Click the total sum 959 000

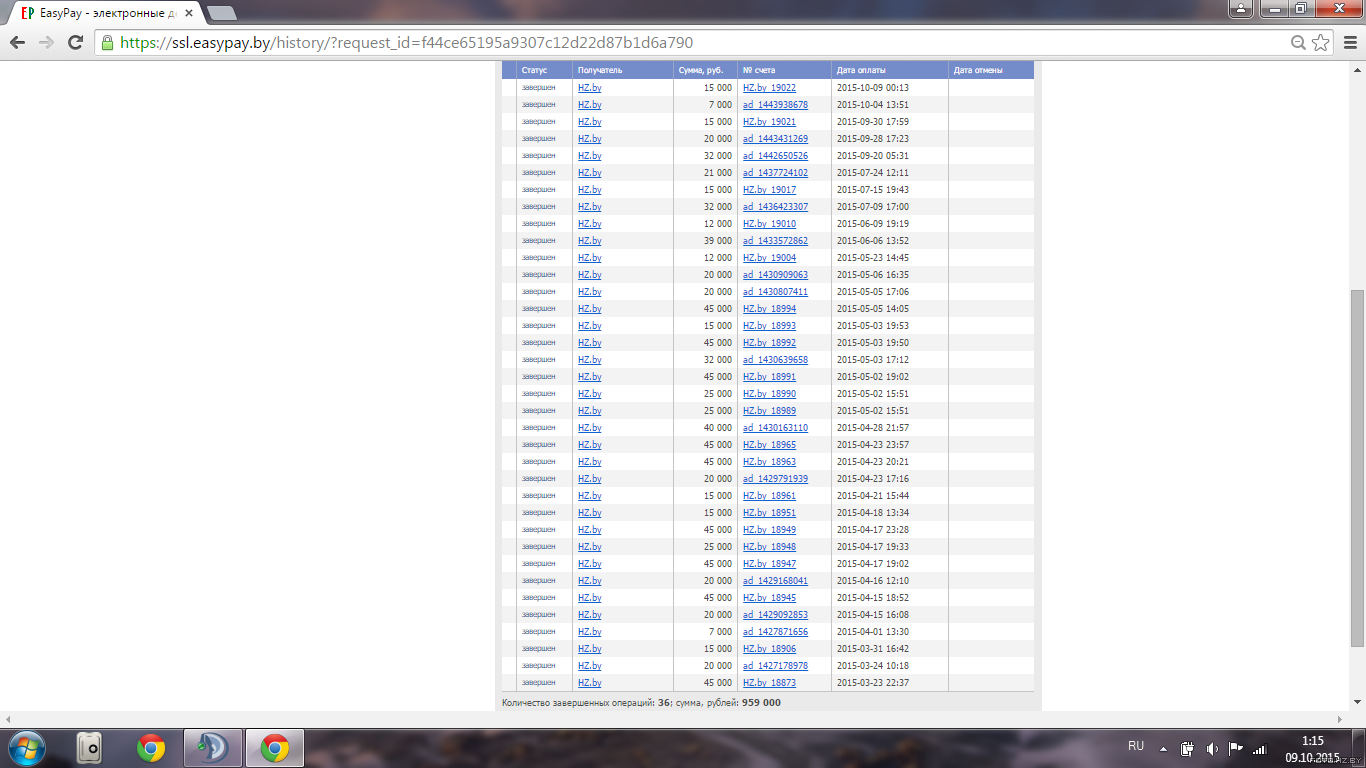(761, 703)
